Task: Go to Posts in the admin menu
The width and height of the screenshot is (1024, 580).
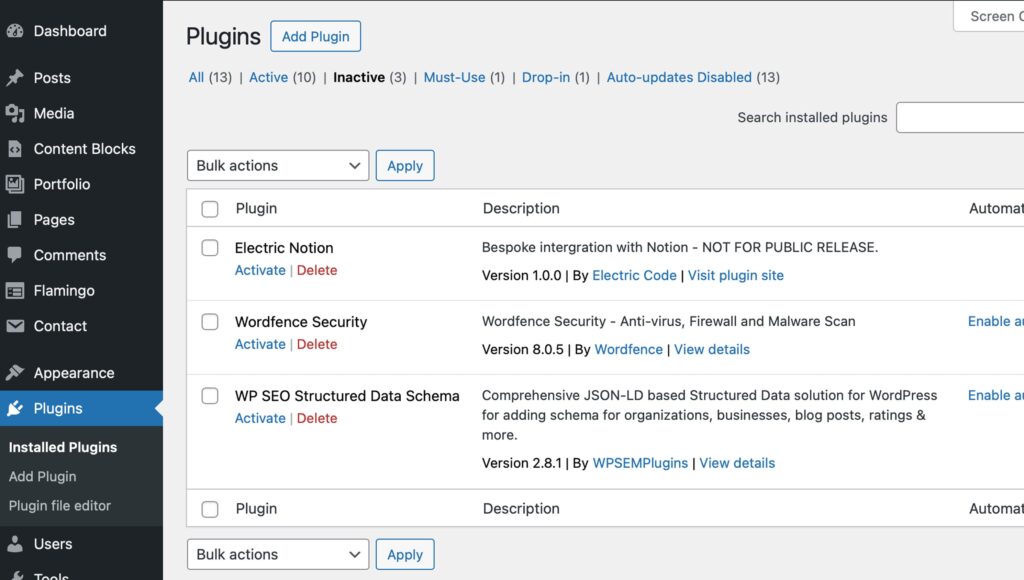Action: point(52,78)
